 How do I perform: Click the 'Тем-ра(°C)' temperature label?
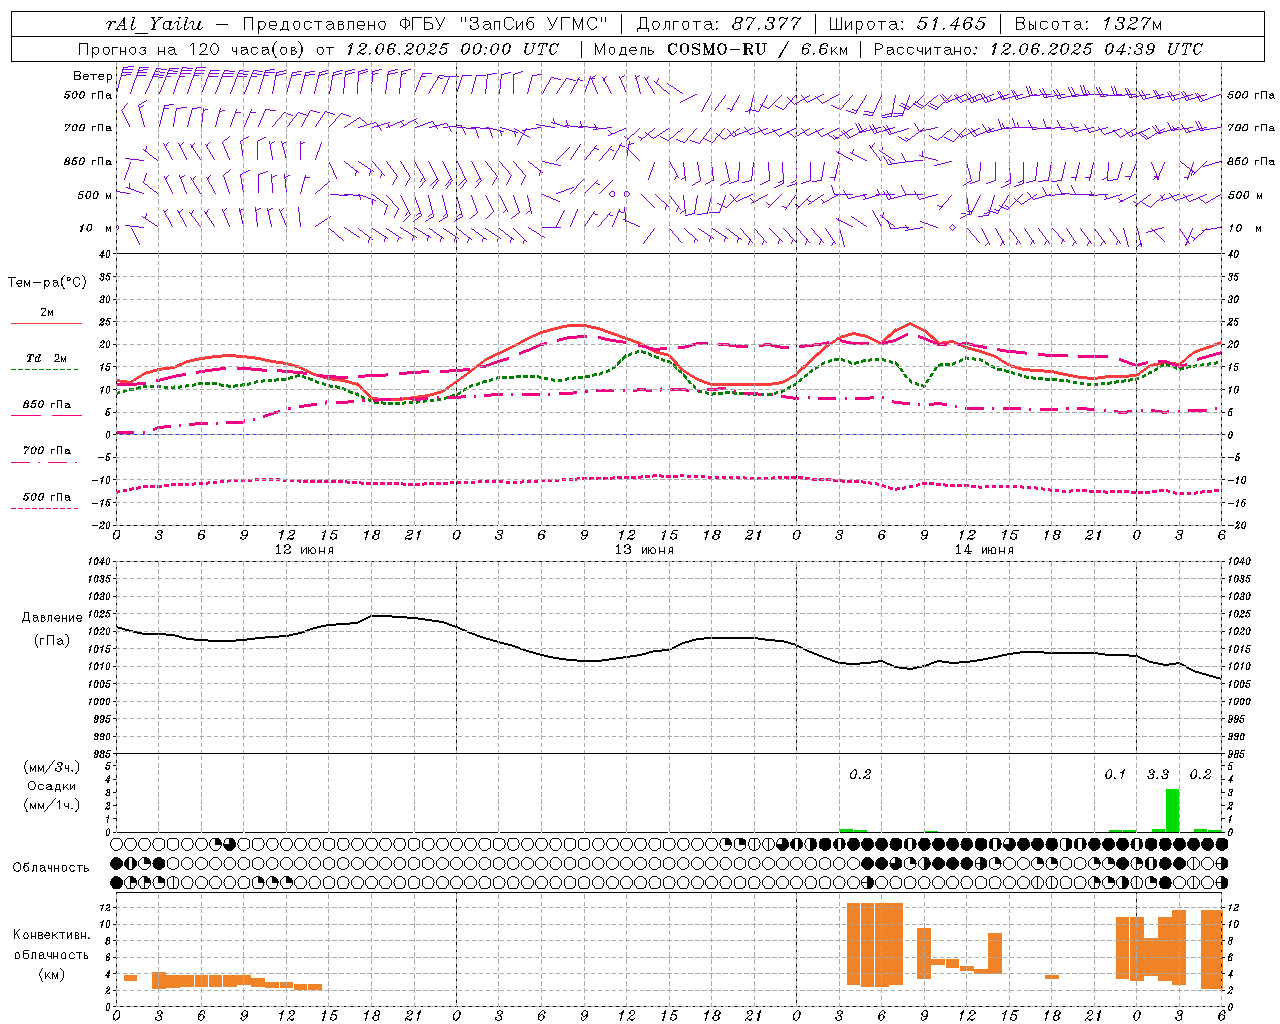pos(47,282)
